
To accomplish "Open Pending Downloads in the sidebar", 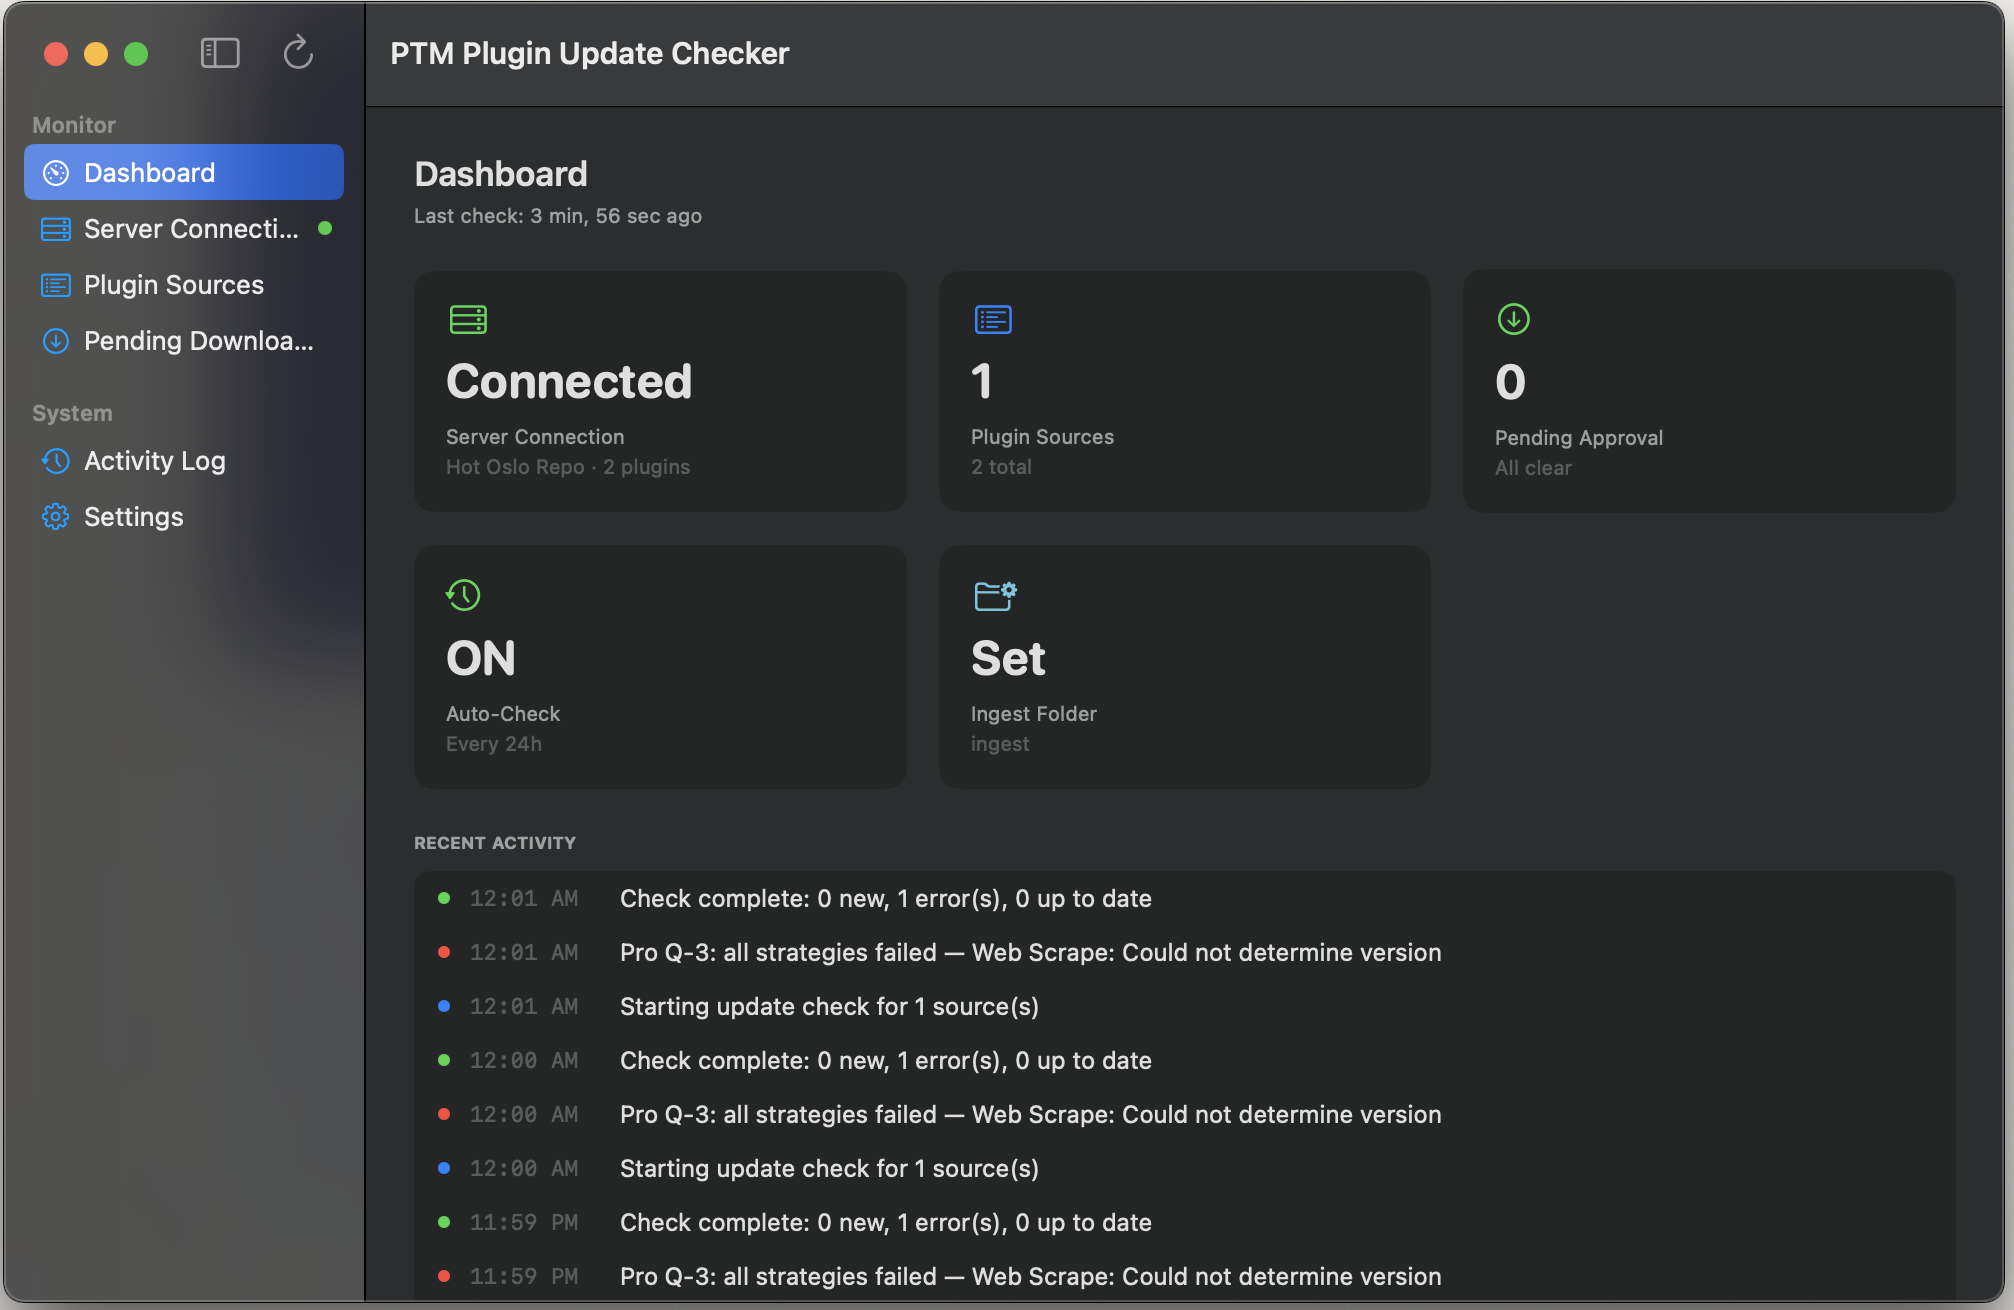I will [184, 341].
